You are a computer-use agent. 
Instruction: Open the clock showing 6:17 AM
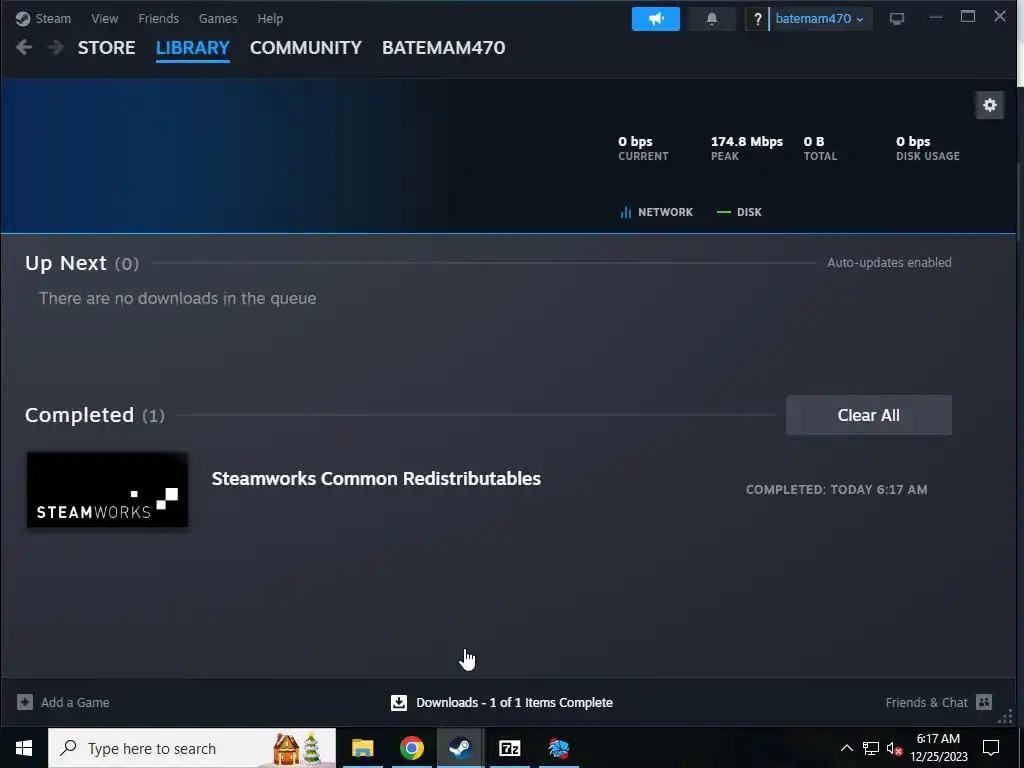(x=938, y=748)
